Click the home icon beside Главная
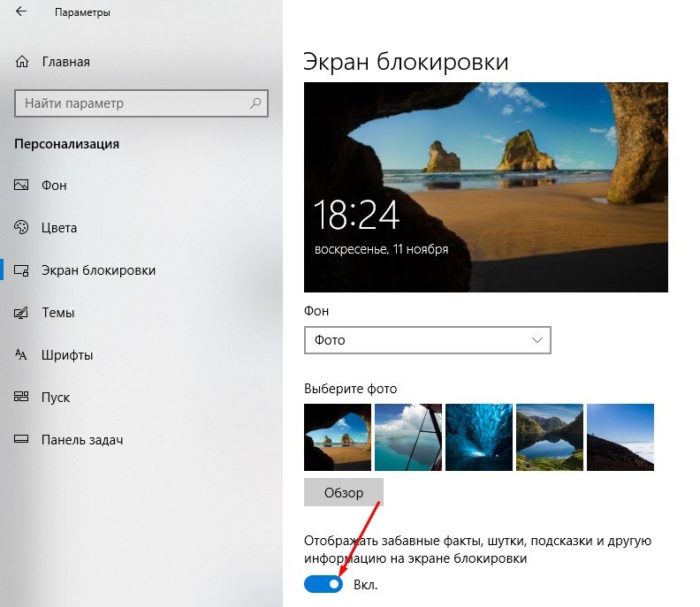Image resolution: width=700 pixels, height=607 pixels. pyautogui.click(x=22, y=62)
